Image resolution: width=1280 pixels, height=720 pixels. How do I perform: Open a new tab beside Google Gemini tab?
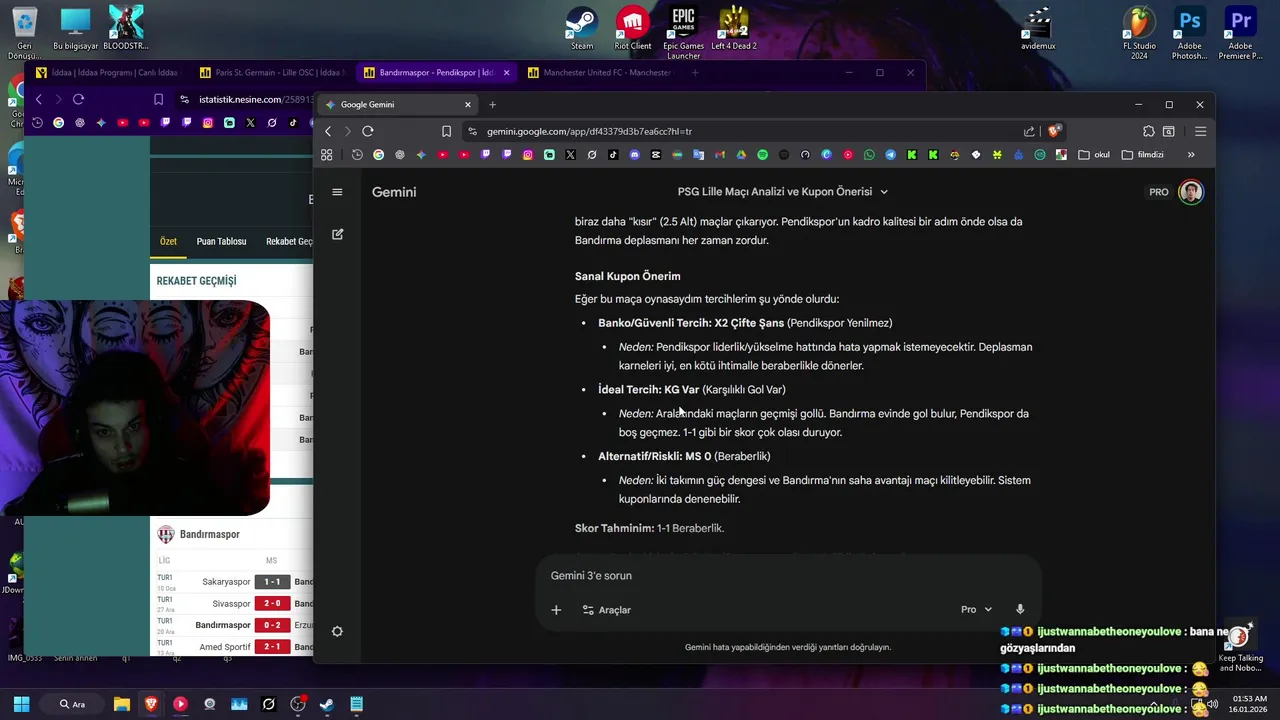coord(492,104)
